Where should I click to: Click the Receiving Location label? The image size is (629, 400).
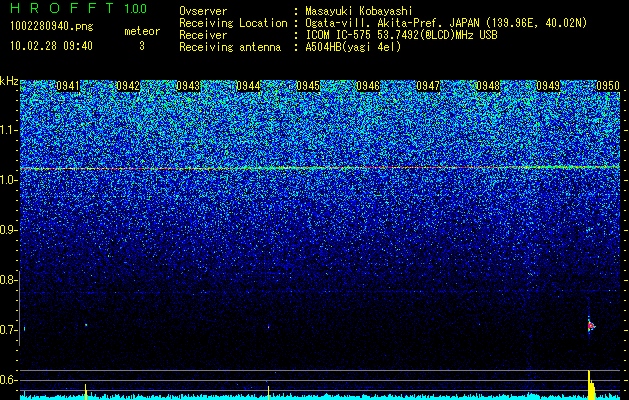tap(233, 23)
